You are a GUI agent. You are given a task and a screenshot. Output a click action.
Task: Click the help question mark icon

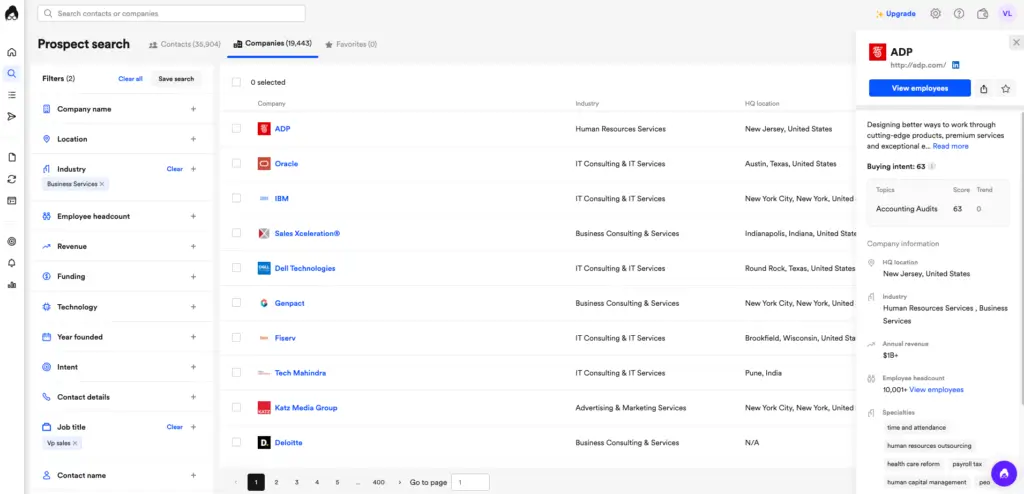pos(959,14)
